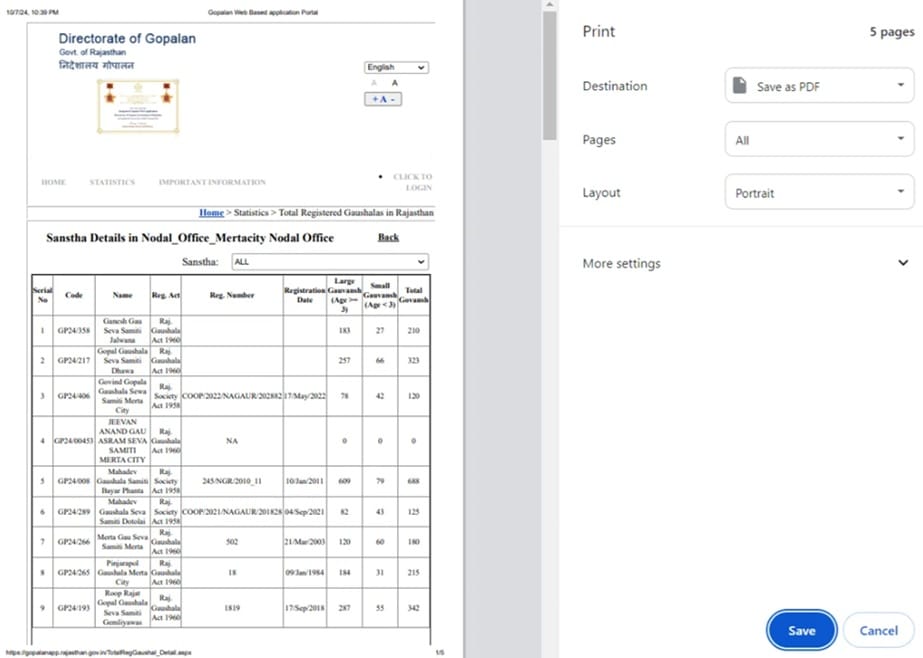The height and width of the screenshot is (658, 923).
Task: Click the Back link above the table
Action: point(388,237)
